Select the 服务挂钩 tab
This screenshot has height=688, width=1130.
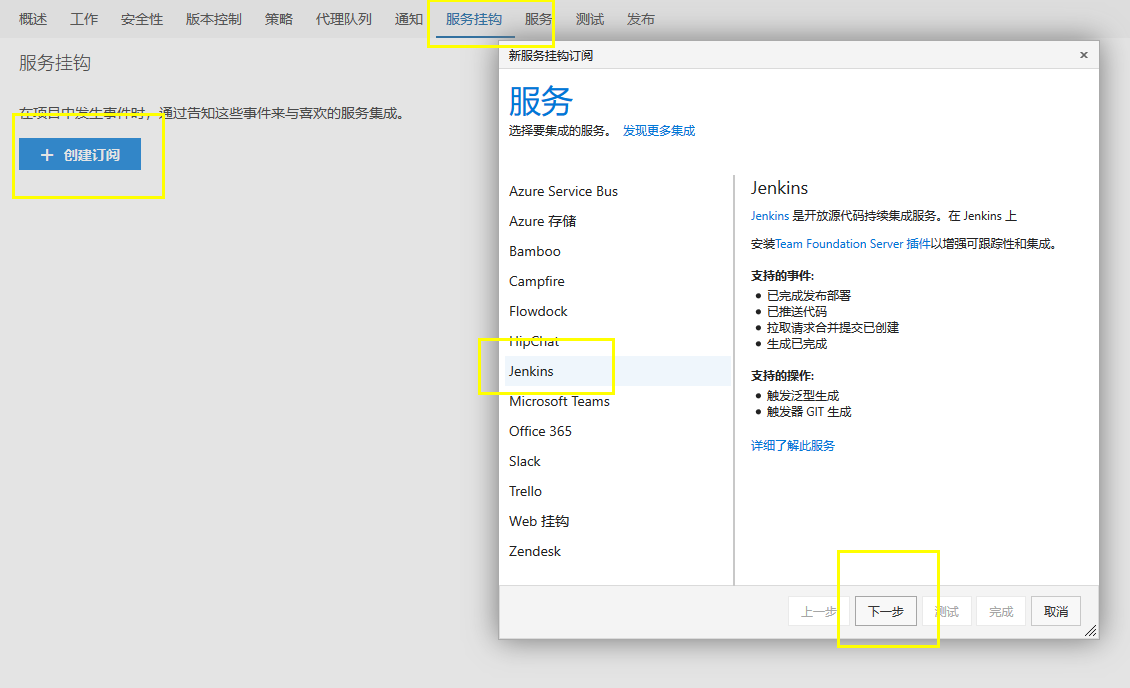coord(474,19)
